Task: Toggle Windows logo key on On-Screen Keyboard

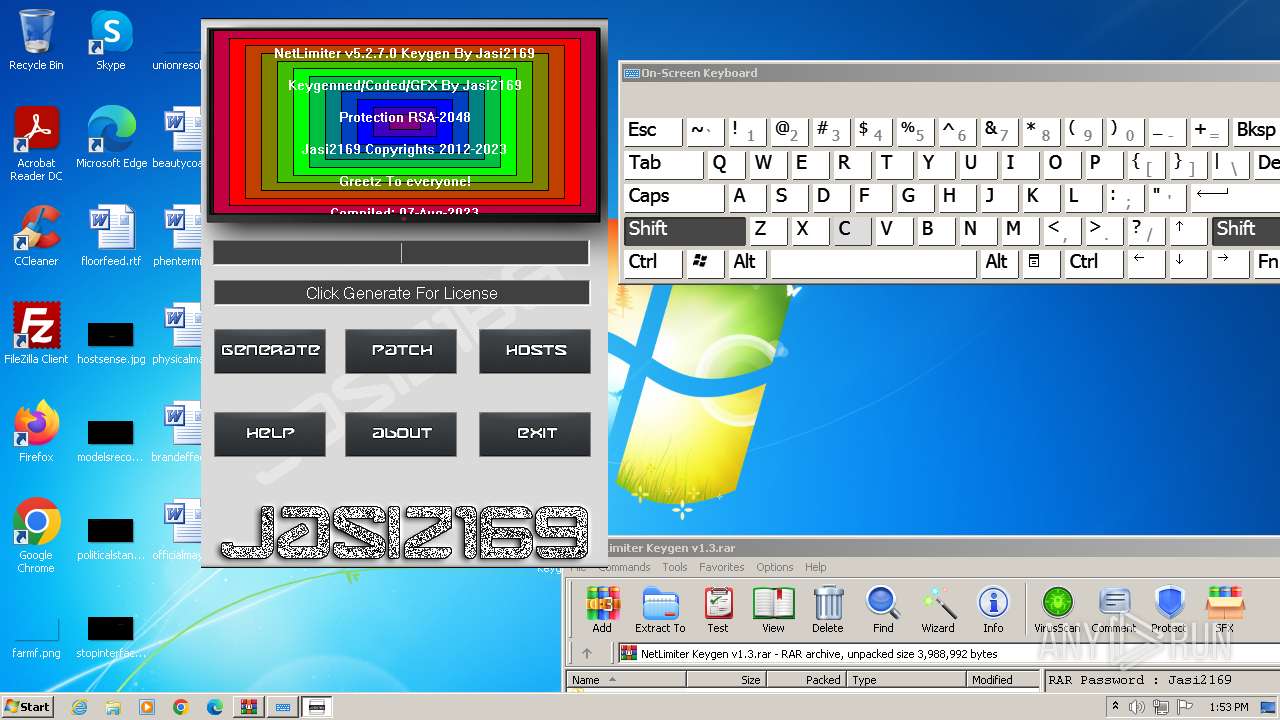Action: point(704,262)
